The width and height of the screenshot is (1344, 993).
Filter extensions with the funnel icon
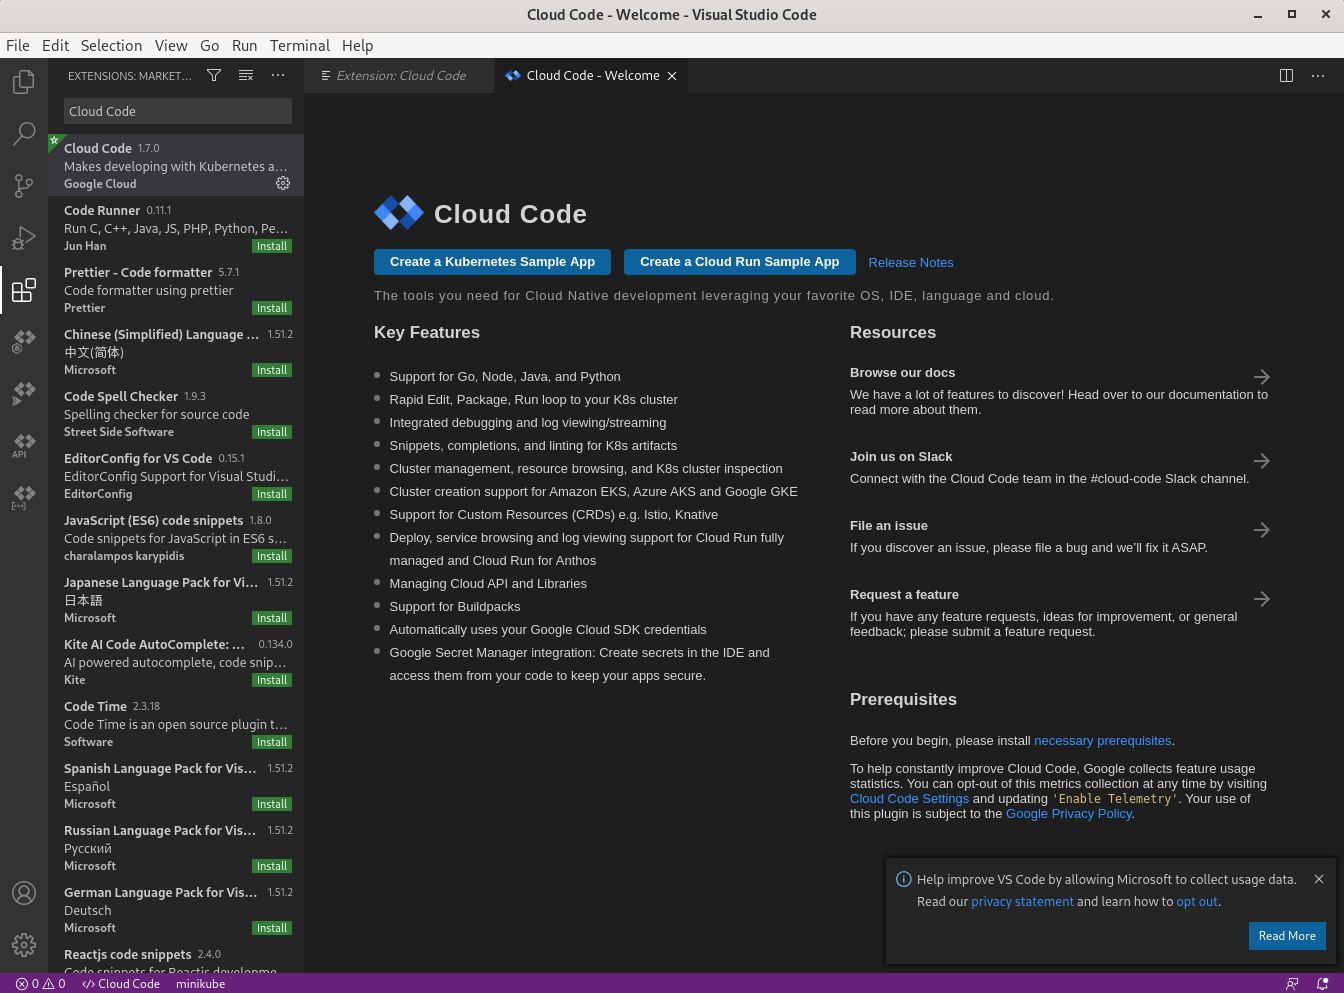click(x=214, y=76)
